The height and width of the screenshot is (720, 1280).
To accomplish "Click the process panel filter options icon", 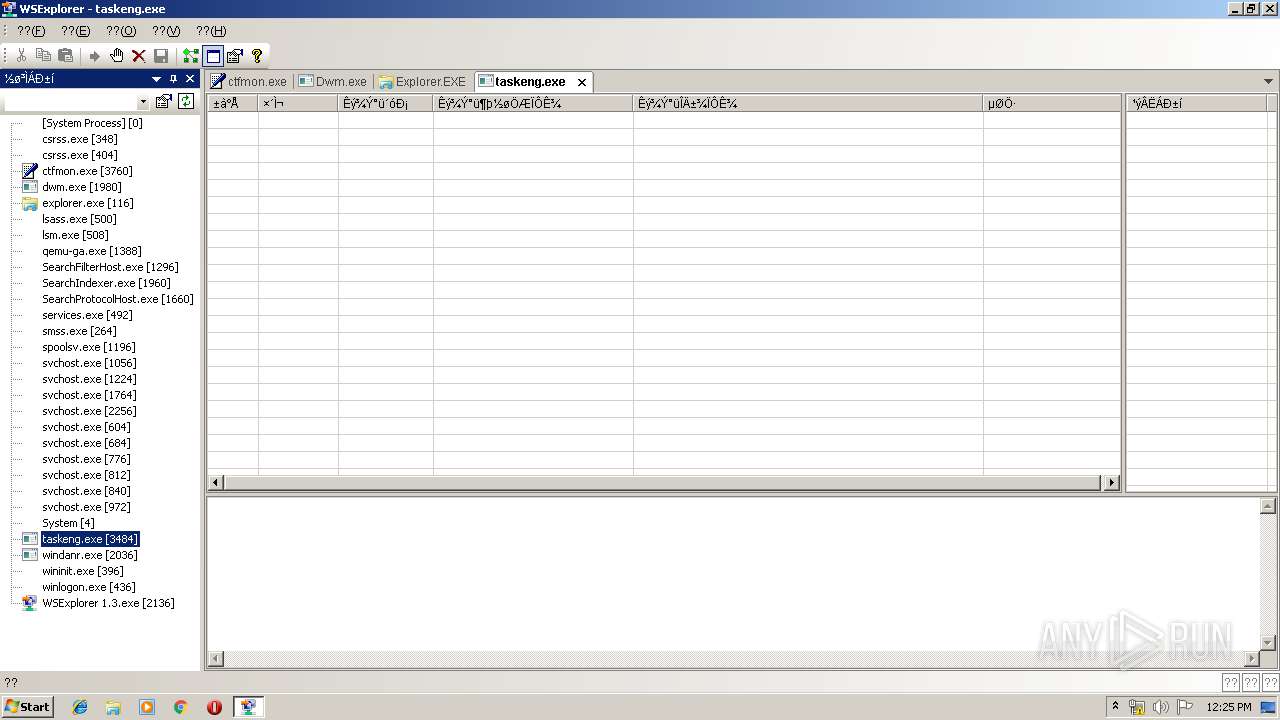I will (x=164, y=101).
